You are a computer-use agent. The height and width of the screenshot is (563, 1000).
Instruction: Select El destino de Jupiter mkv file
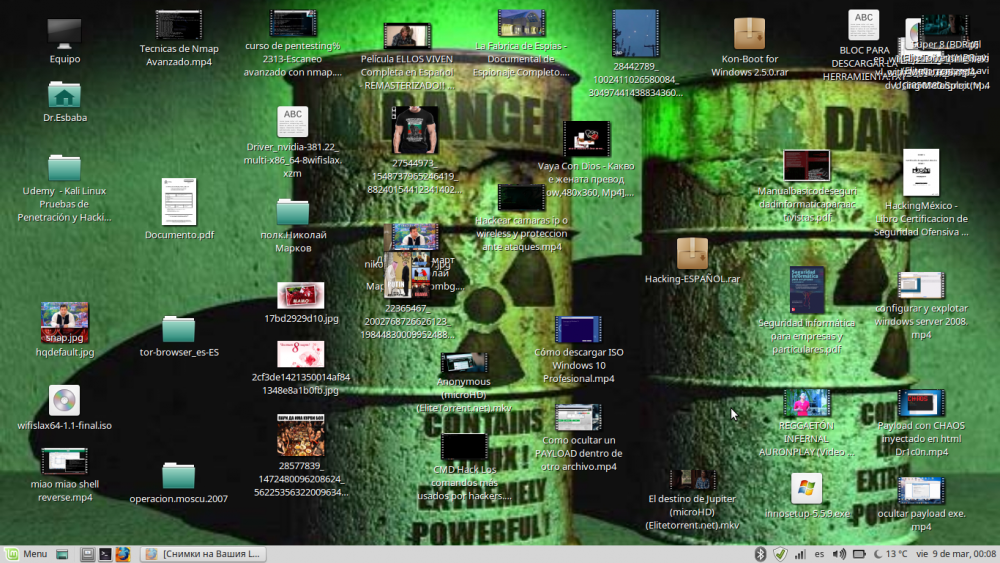pyautogui.click(x=692, y=479)
